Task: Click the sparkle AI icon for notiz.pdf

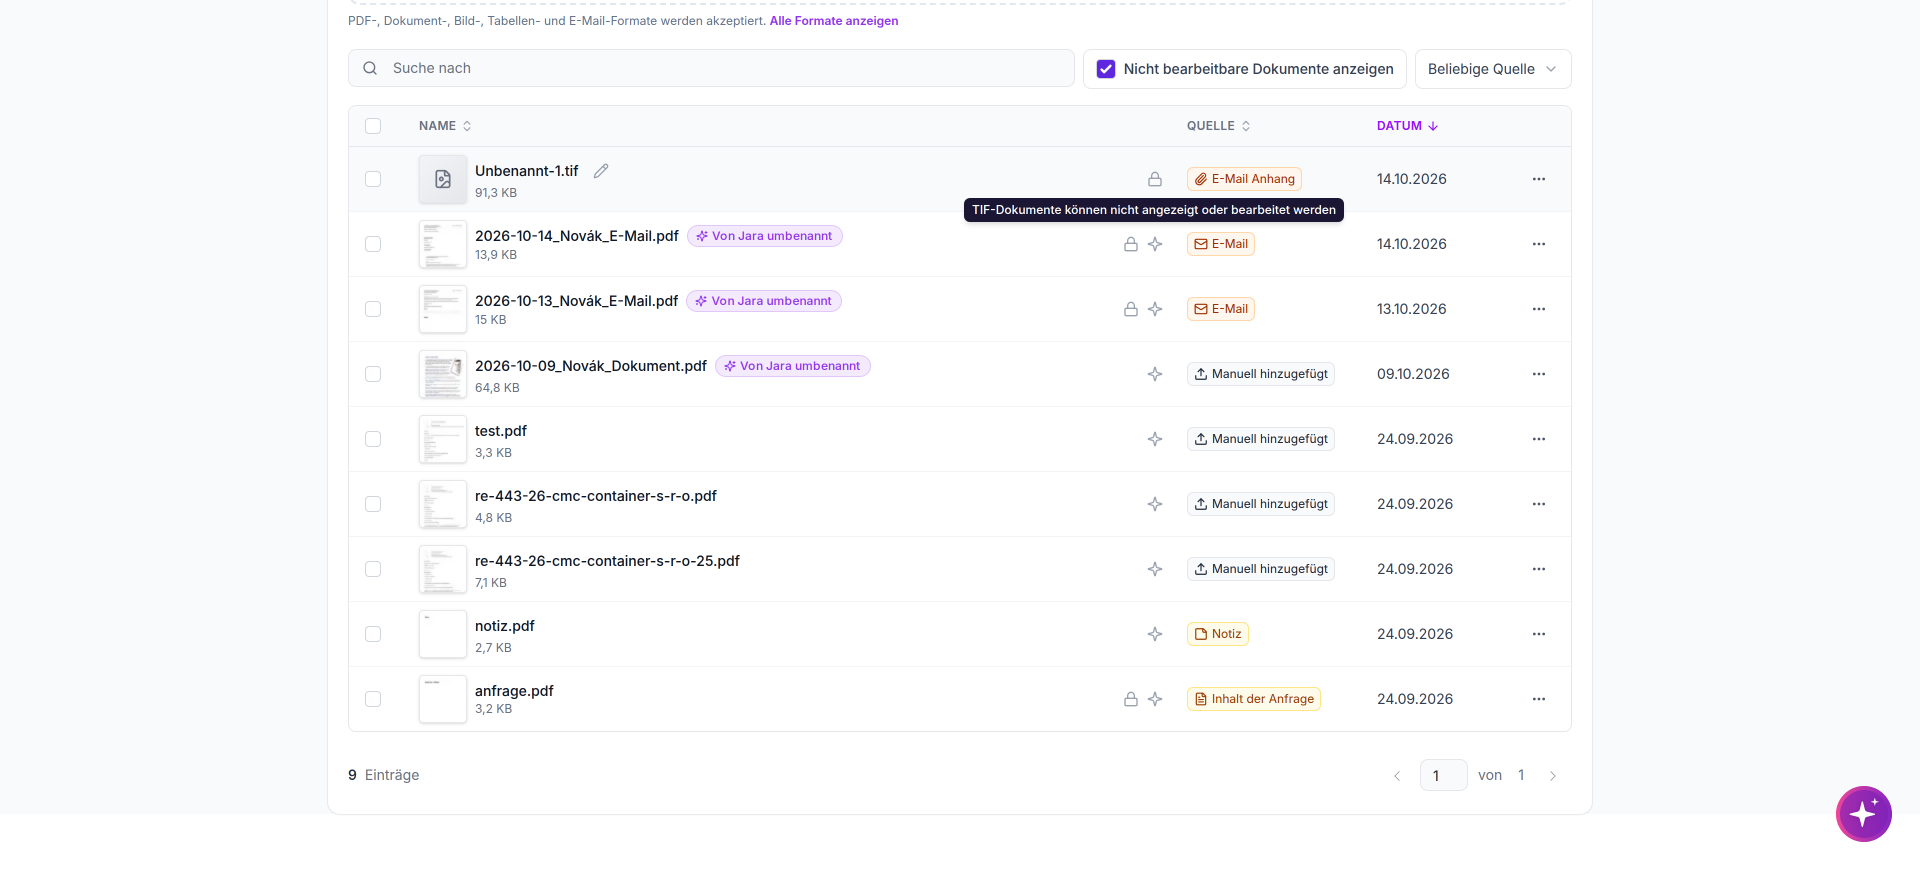Action: (1155, 634)
